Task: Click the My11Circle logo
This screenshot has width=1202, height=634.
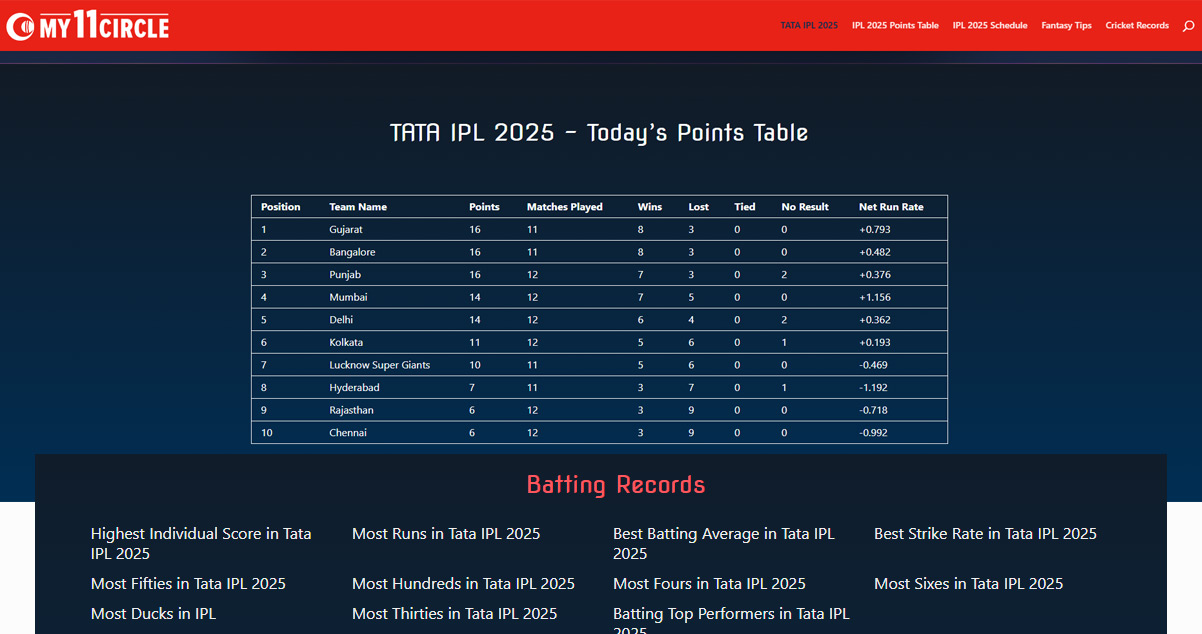Action: coord(87,26)
